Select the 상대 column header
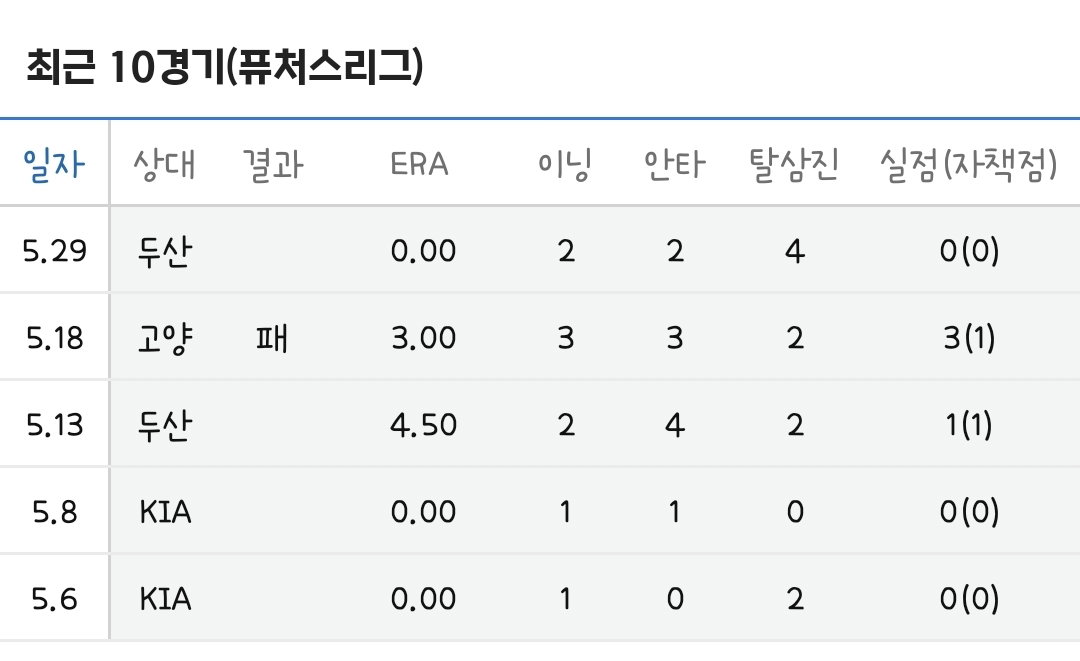Viewport: 1080px width, 661px height. (164, 164)
